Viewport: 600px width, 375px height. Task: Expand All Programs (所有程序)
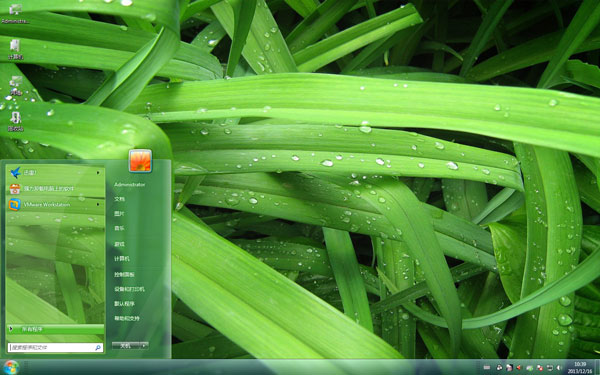(x=55, y=329)
